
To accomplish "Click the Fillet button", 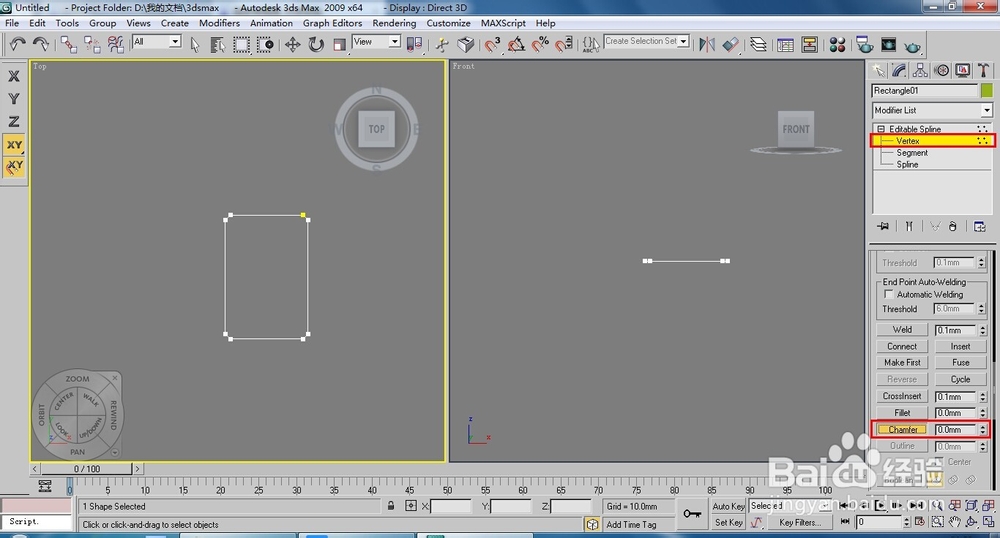I will pos(902,412).
